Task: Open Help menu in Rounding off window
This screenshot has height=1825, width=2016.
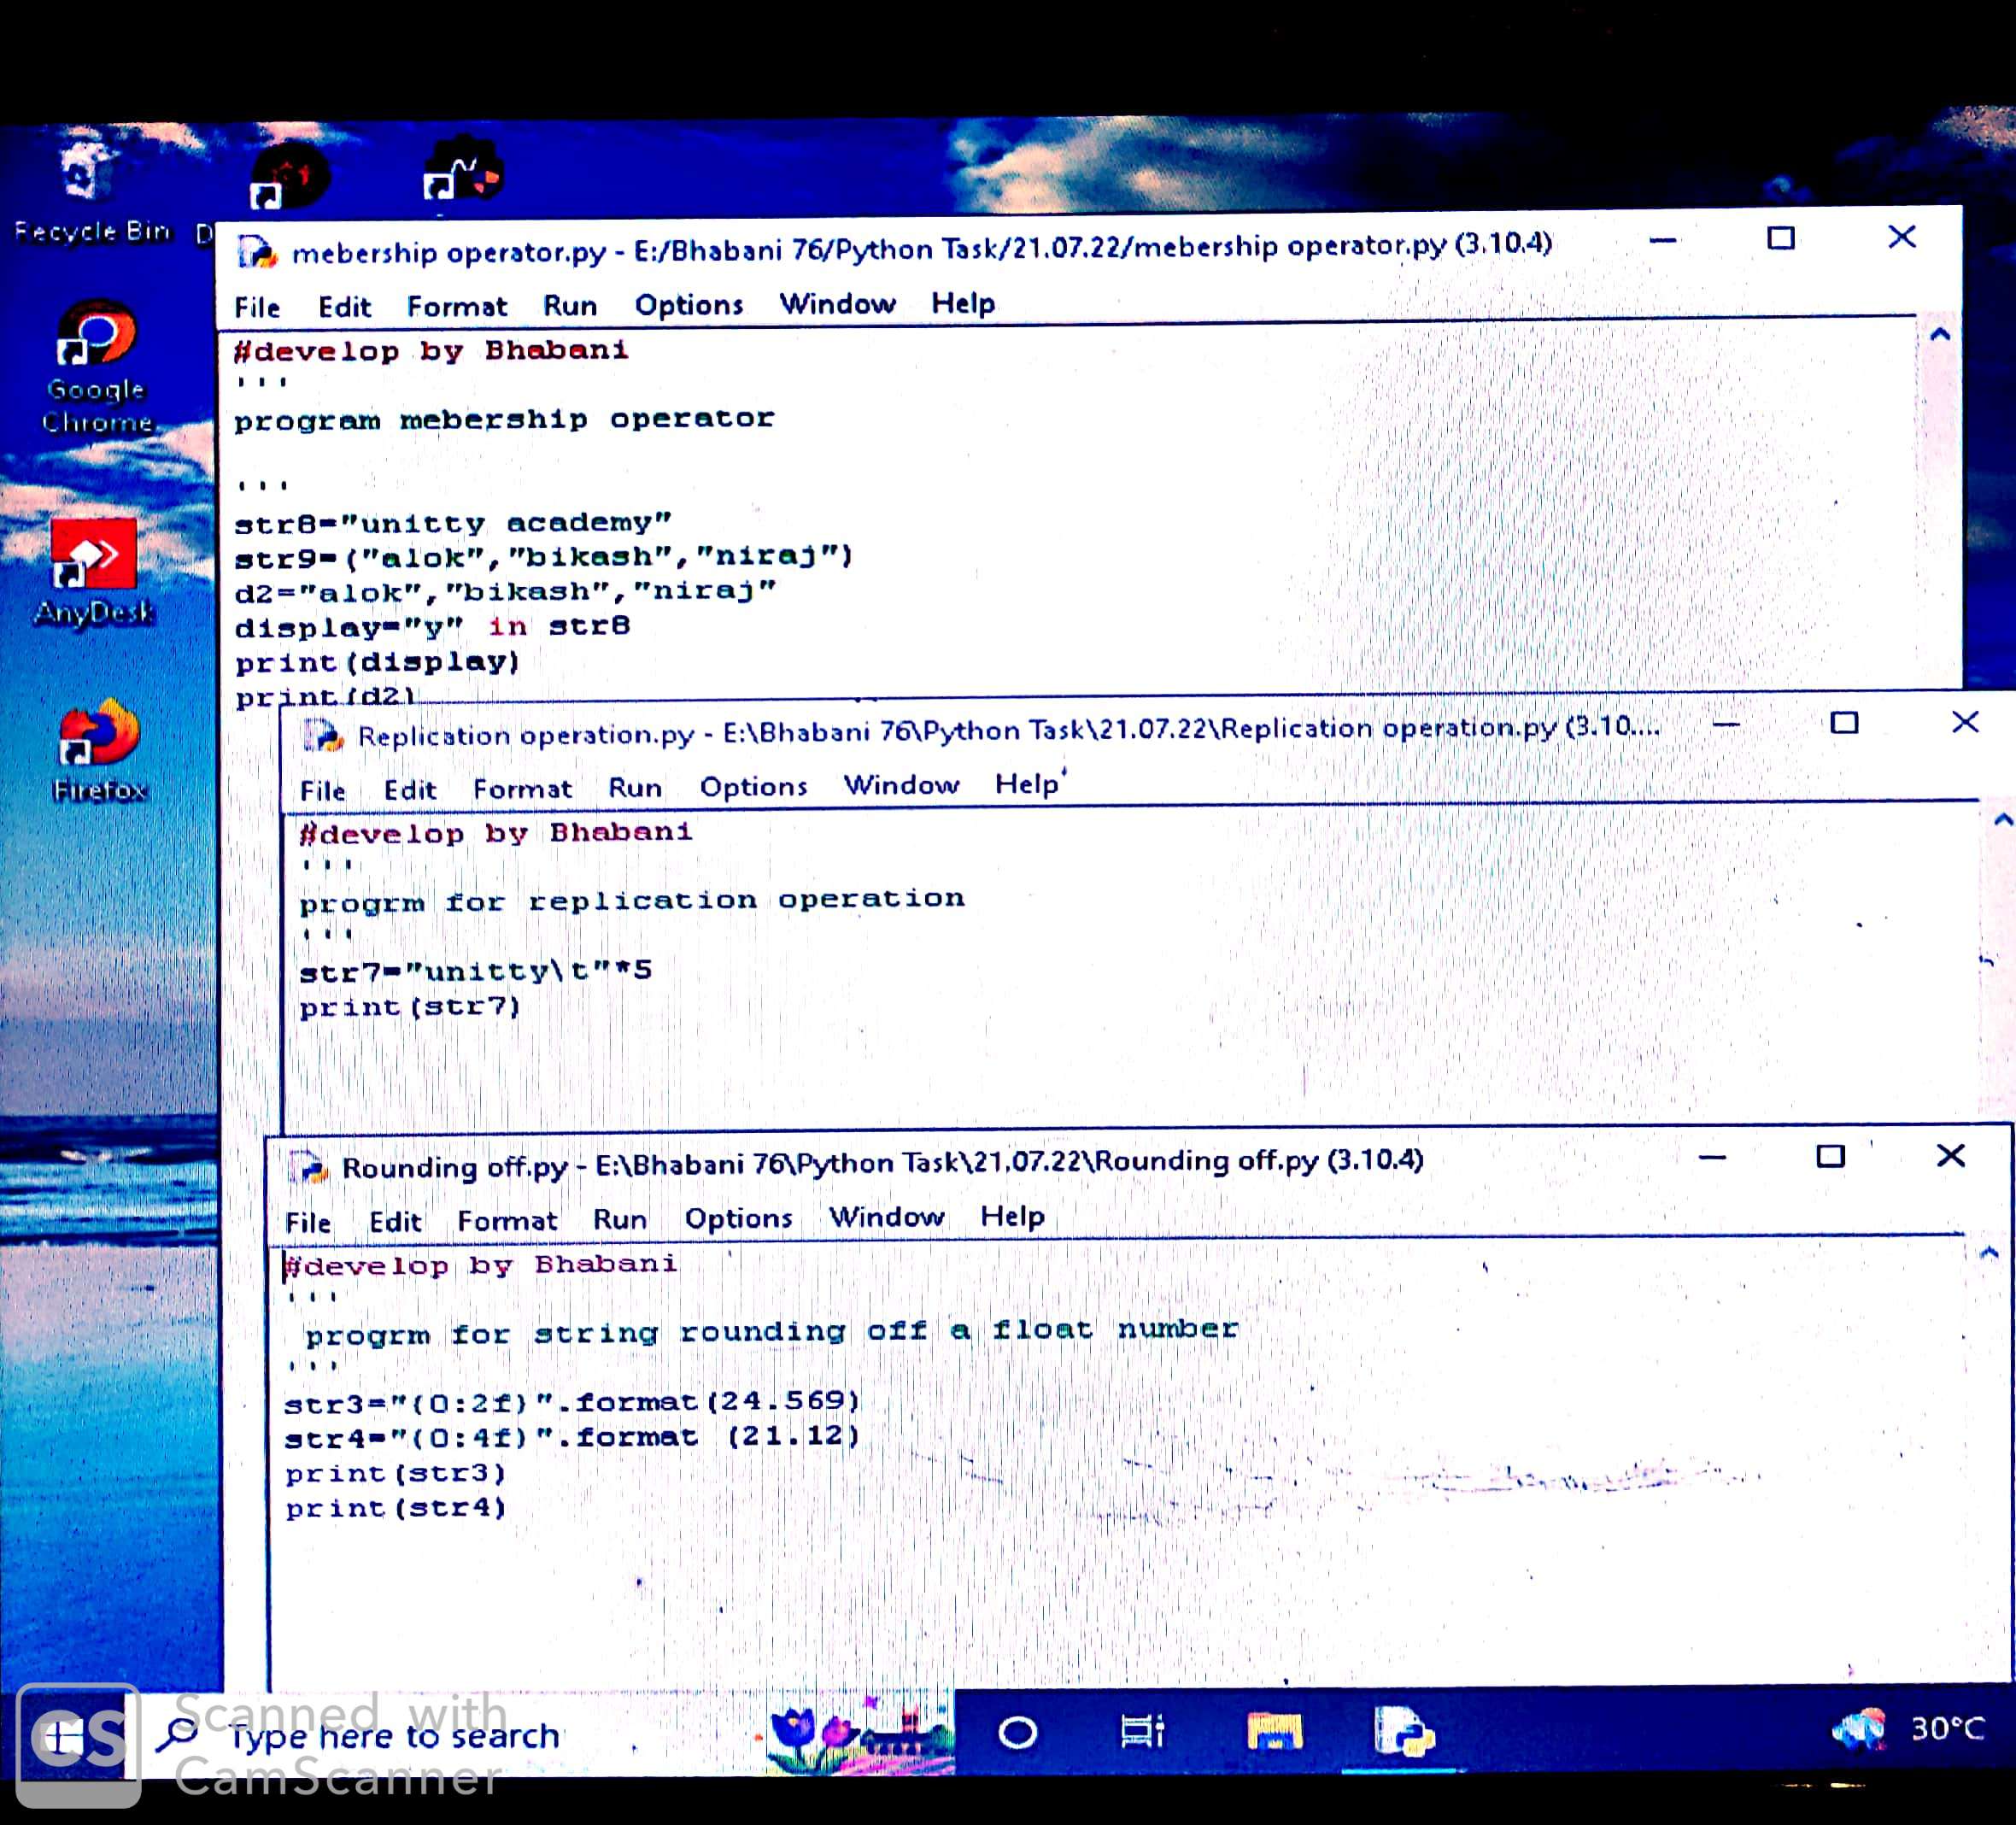Action: pyautogui.click(x=1011, y=1217)
